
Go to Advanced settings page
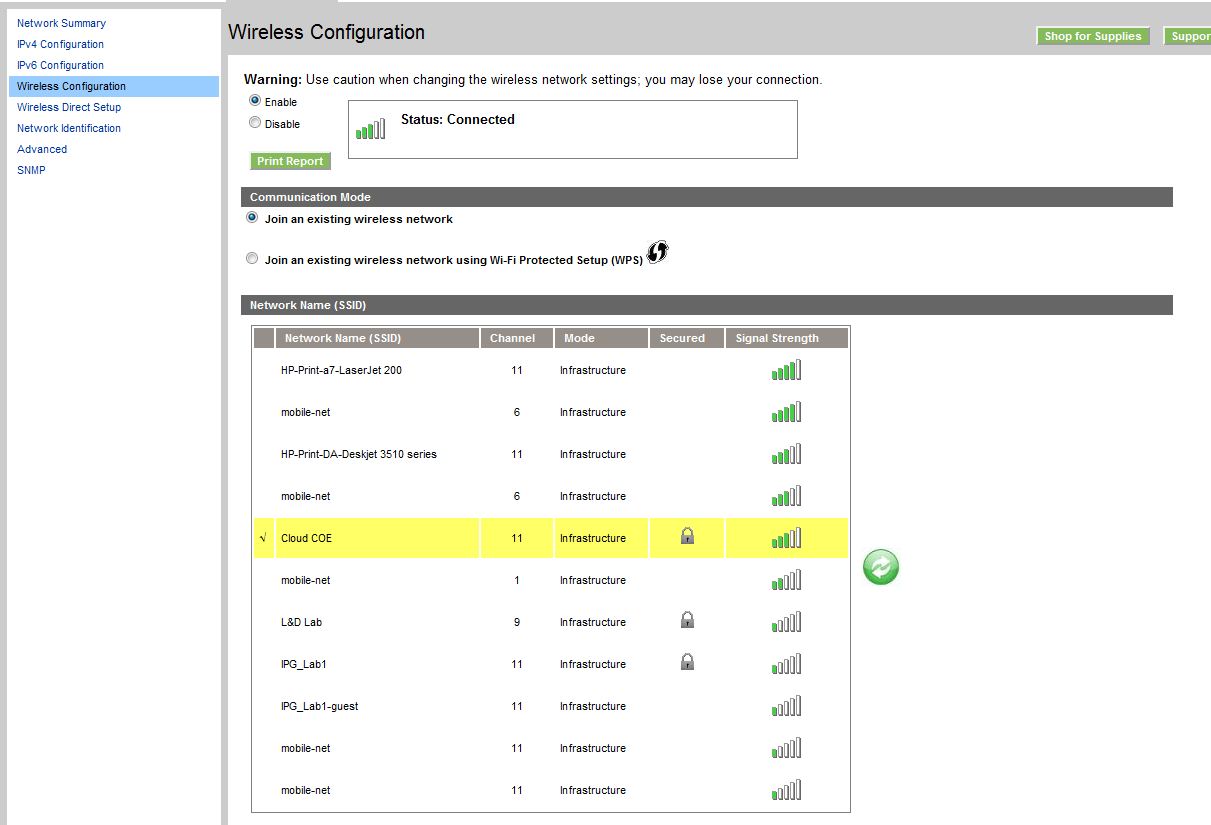42,149
